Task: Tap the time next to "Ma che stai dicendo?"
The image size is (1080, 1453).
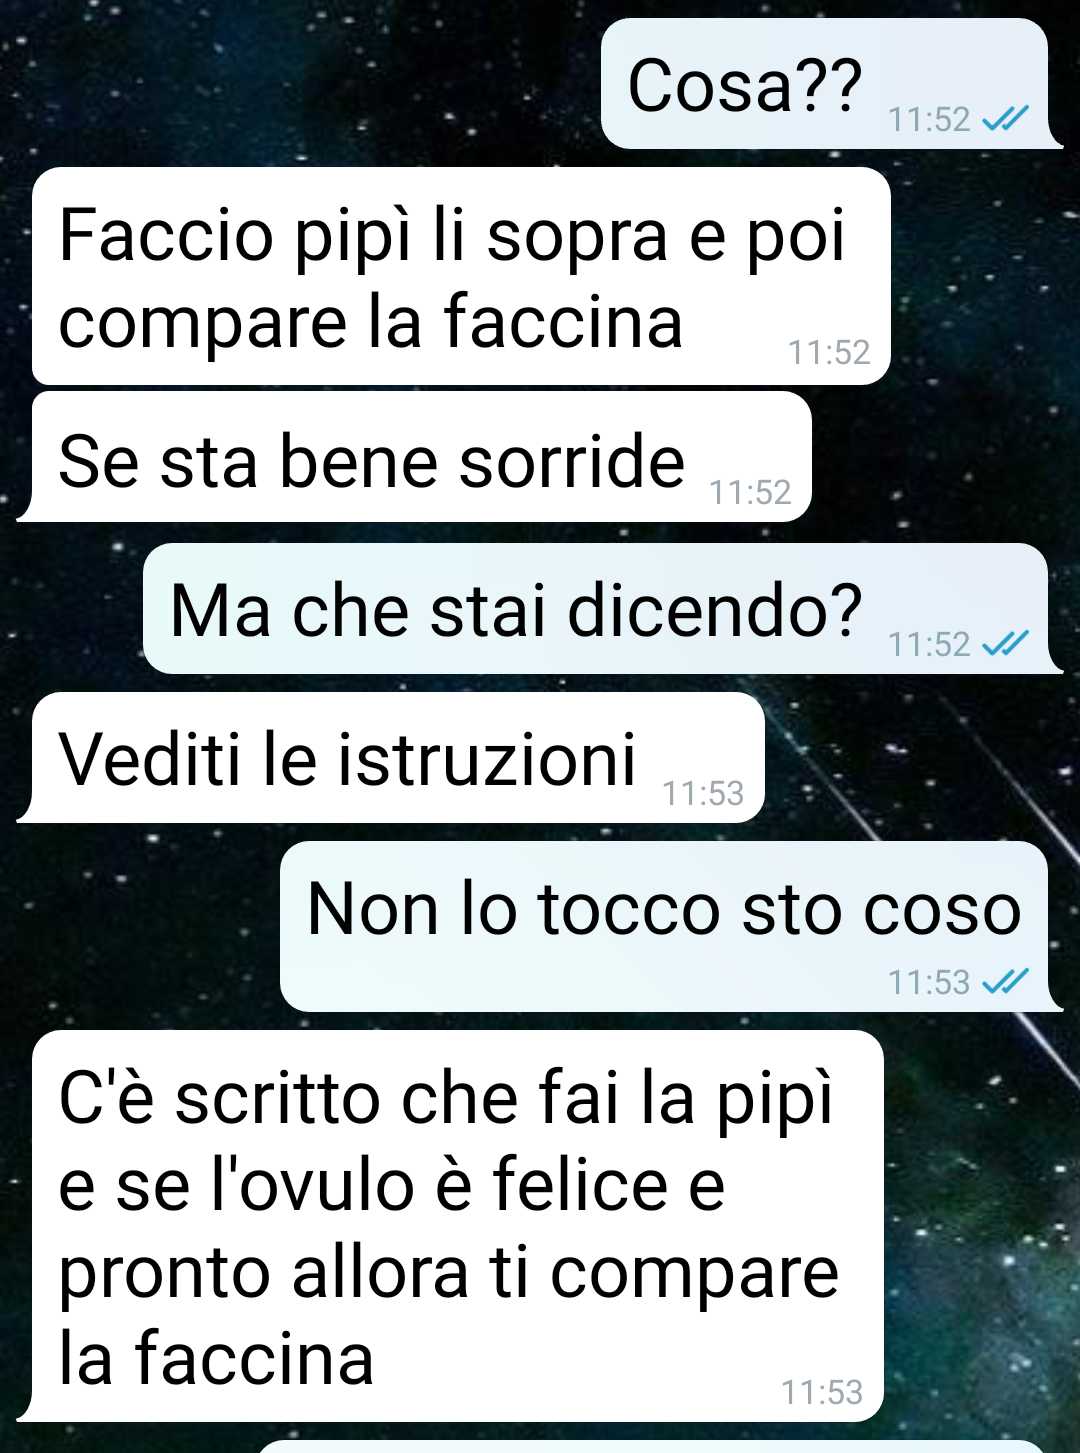Action: pos(929,644)
